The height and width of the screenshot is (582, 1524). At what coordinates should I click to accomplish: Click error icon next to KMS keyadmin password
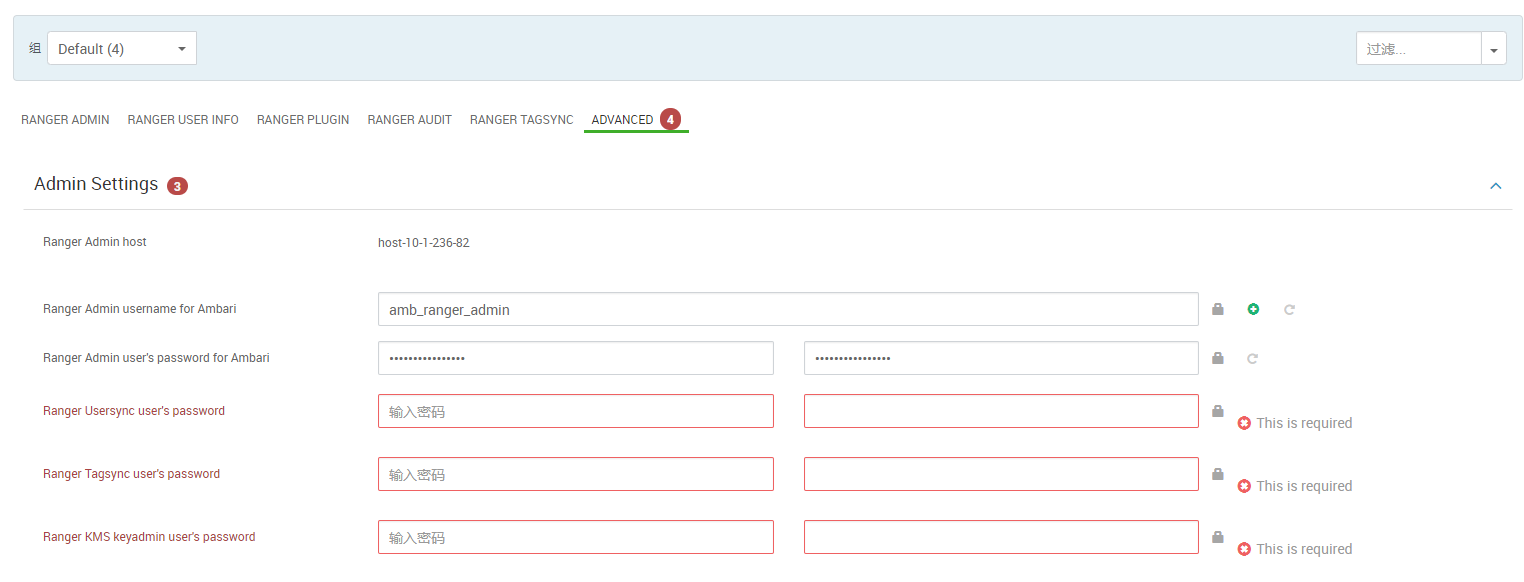coord(1244,549)
